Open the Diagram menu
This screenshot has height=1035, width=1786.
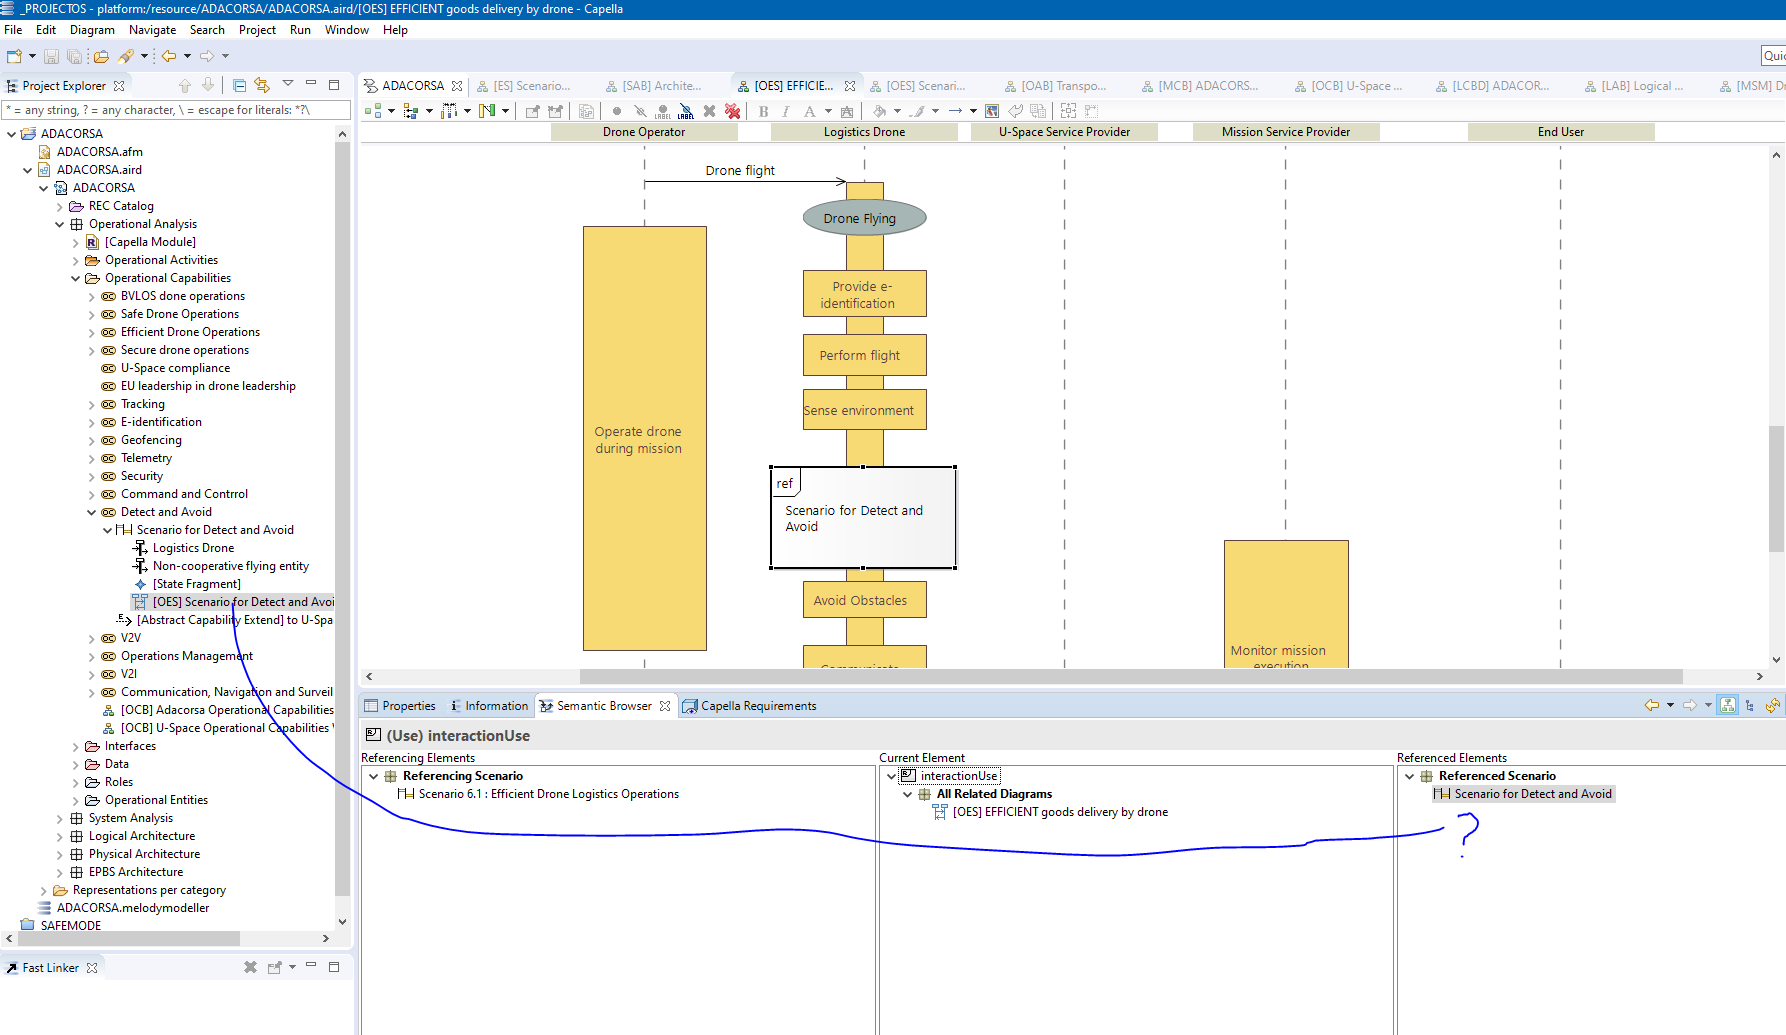click(x=92, y=30)
